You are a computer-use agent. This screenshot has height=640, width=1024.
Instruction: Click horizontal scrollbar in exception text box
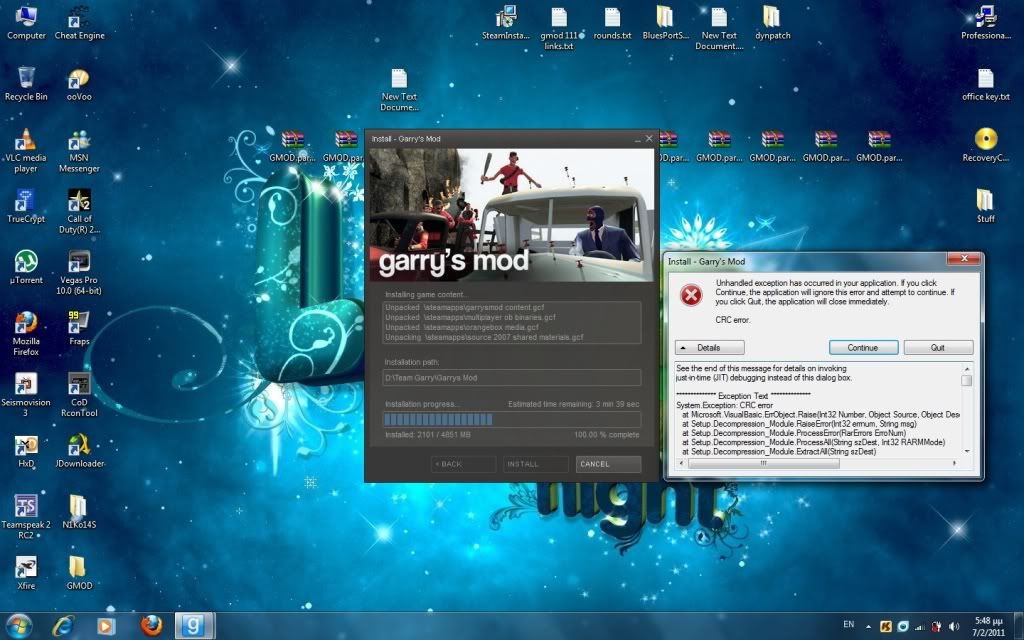coord(820,463)
